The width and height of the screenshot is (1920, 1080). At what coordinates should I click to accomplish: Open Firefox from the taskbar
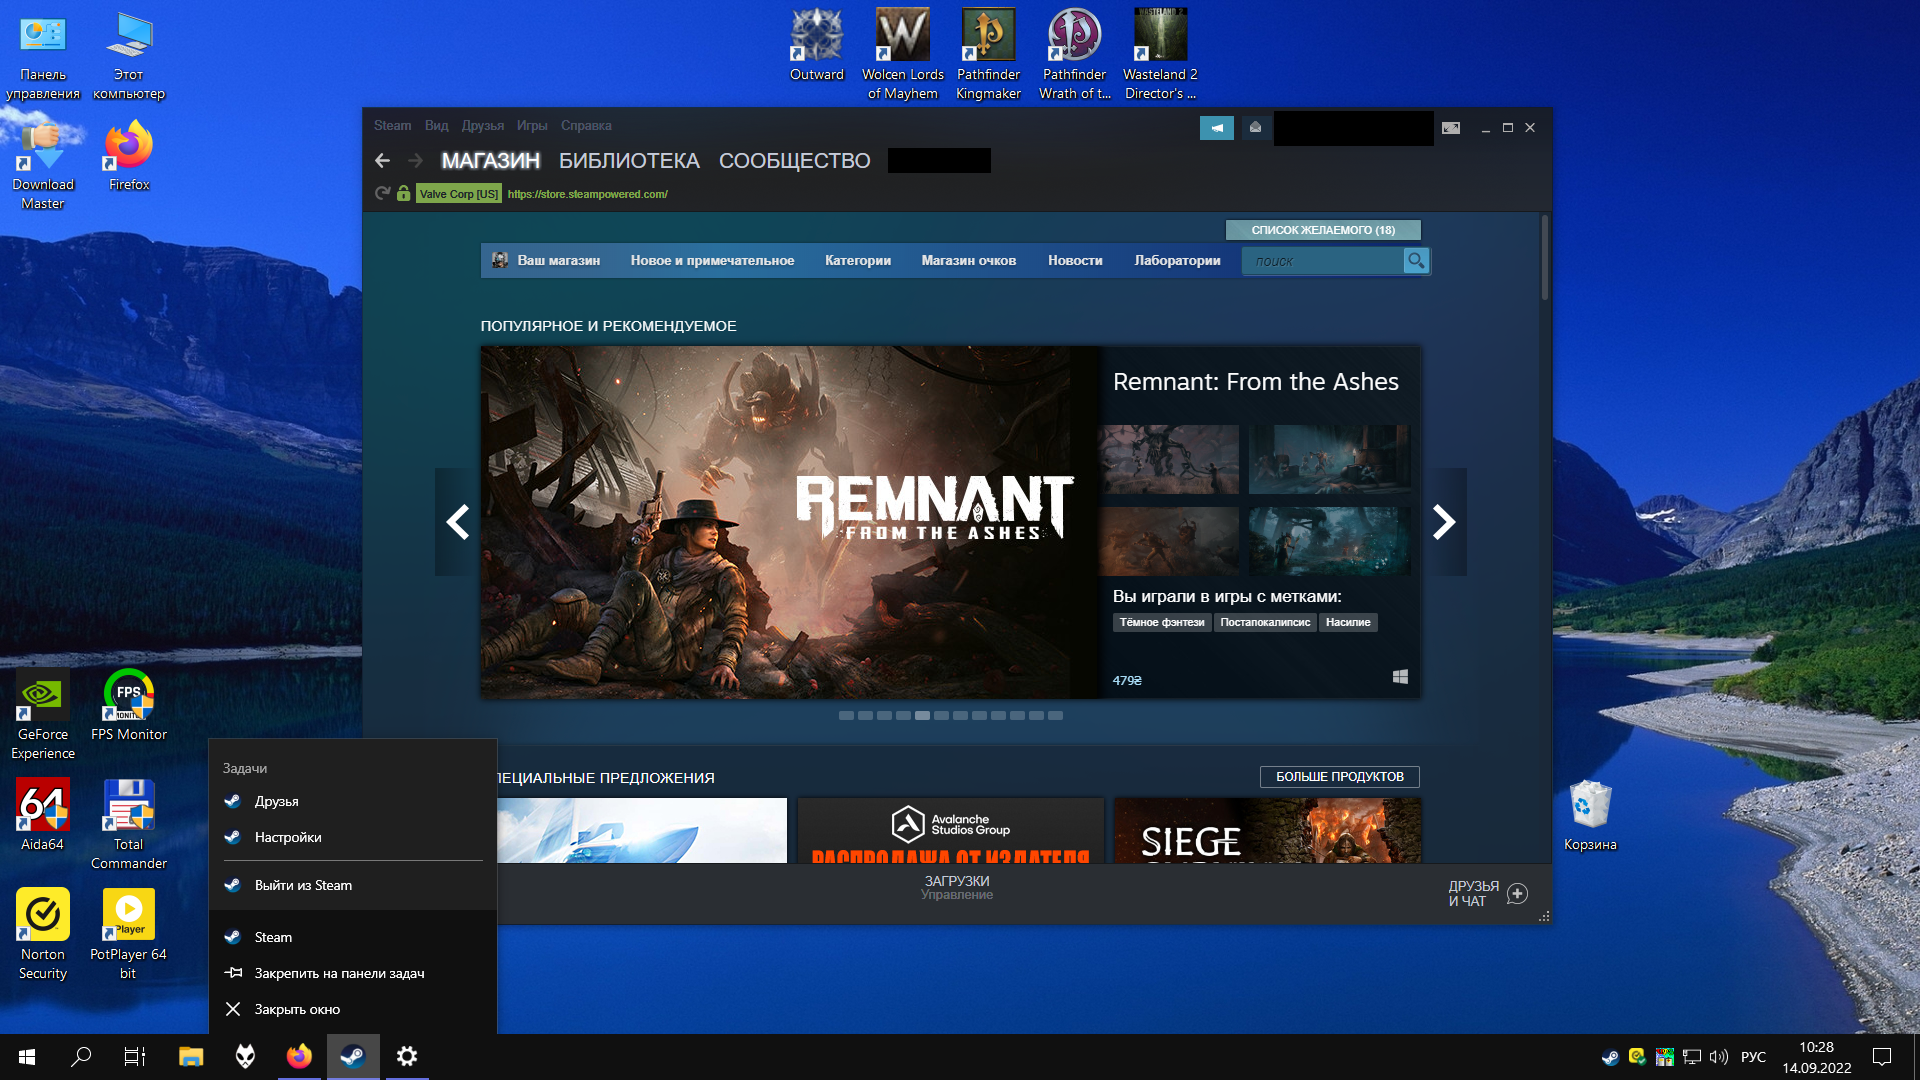point(299,1056)
